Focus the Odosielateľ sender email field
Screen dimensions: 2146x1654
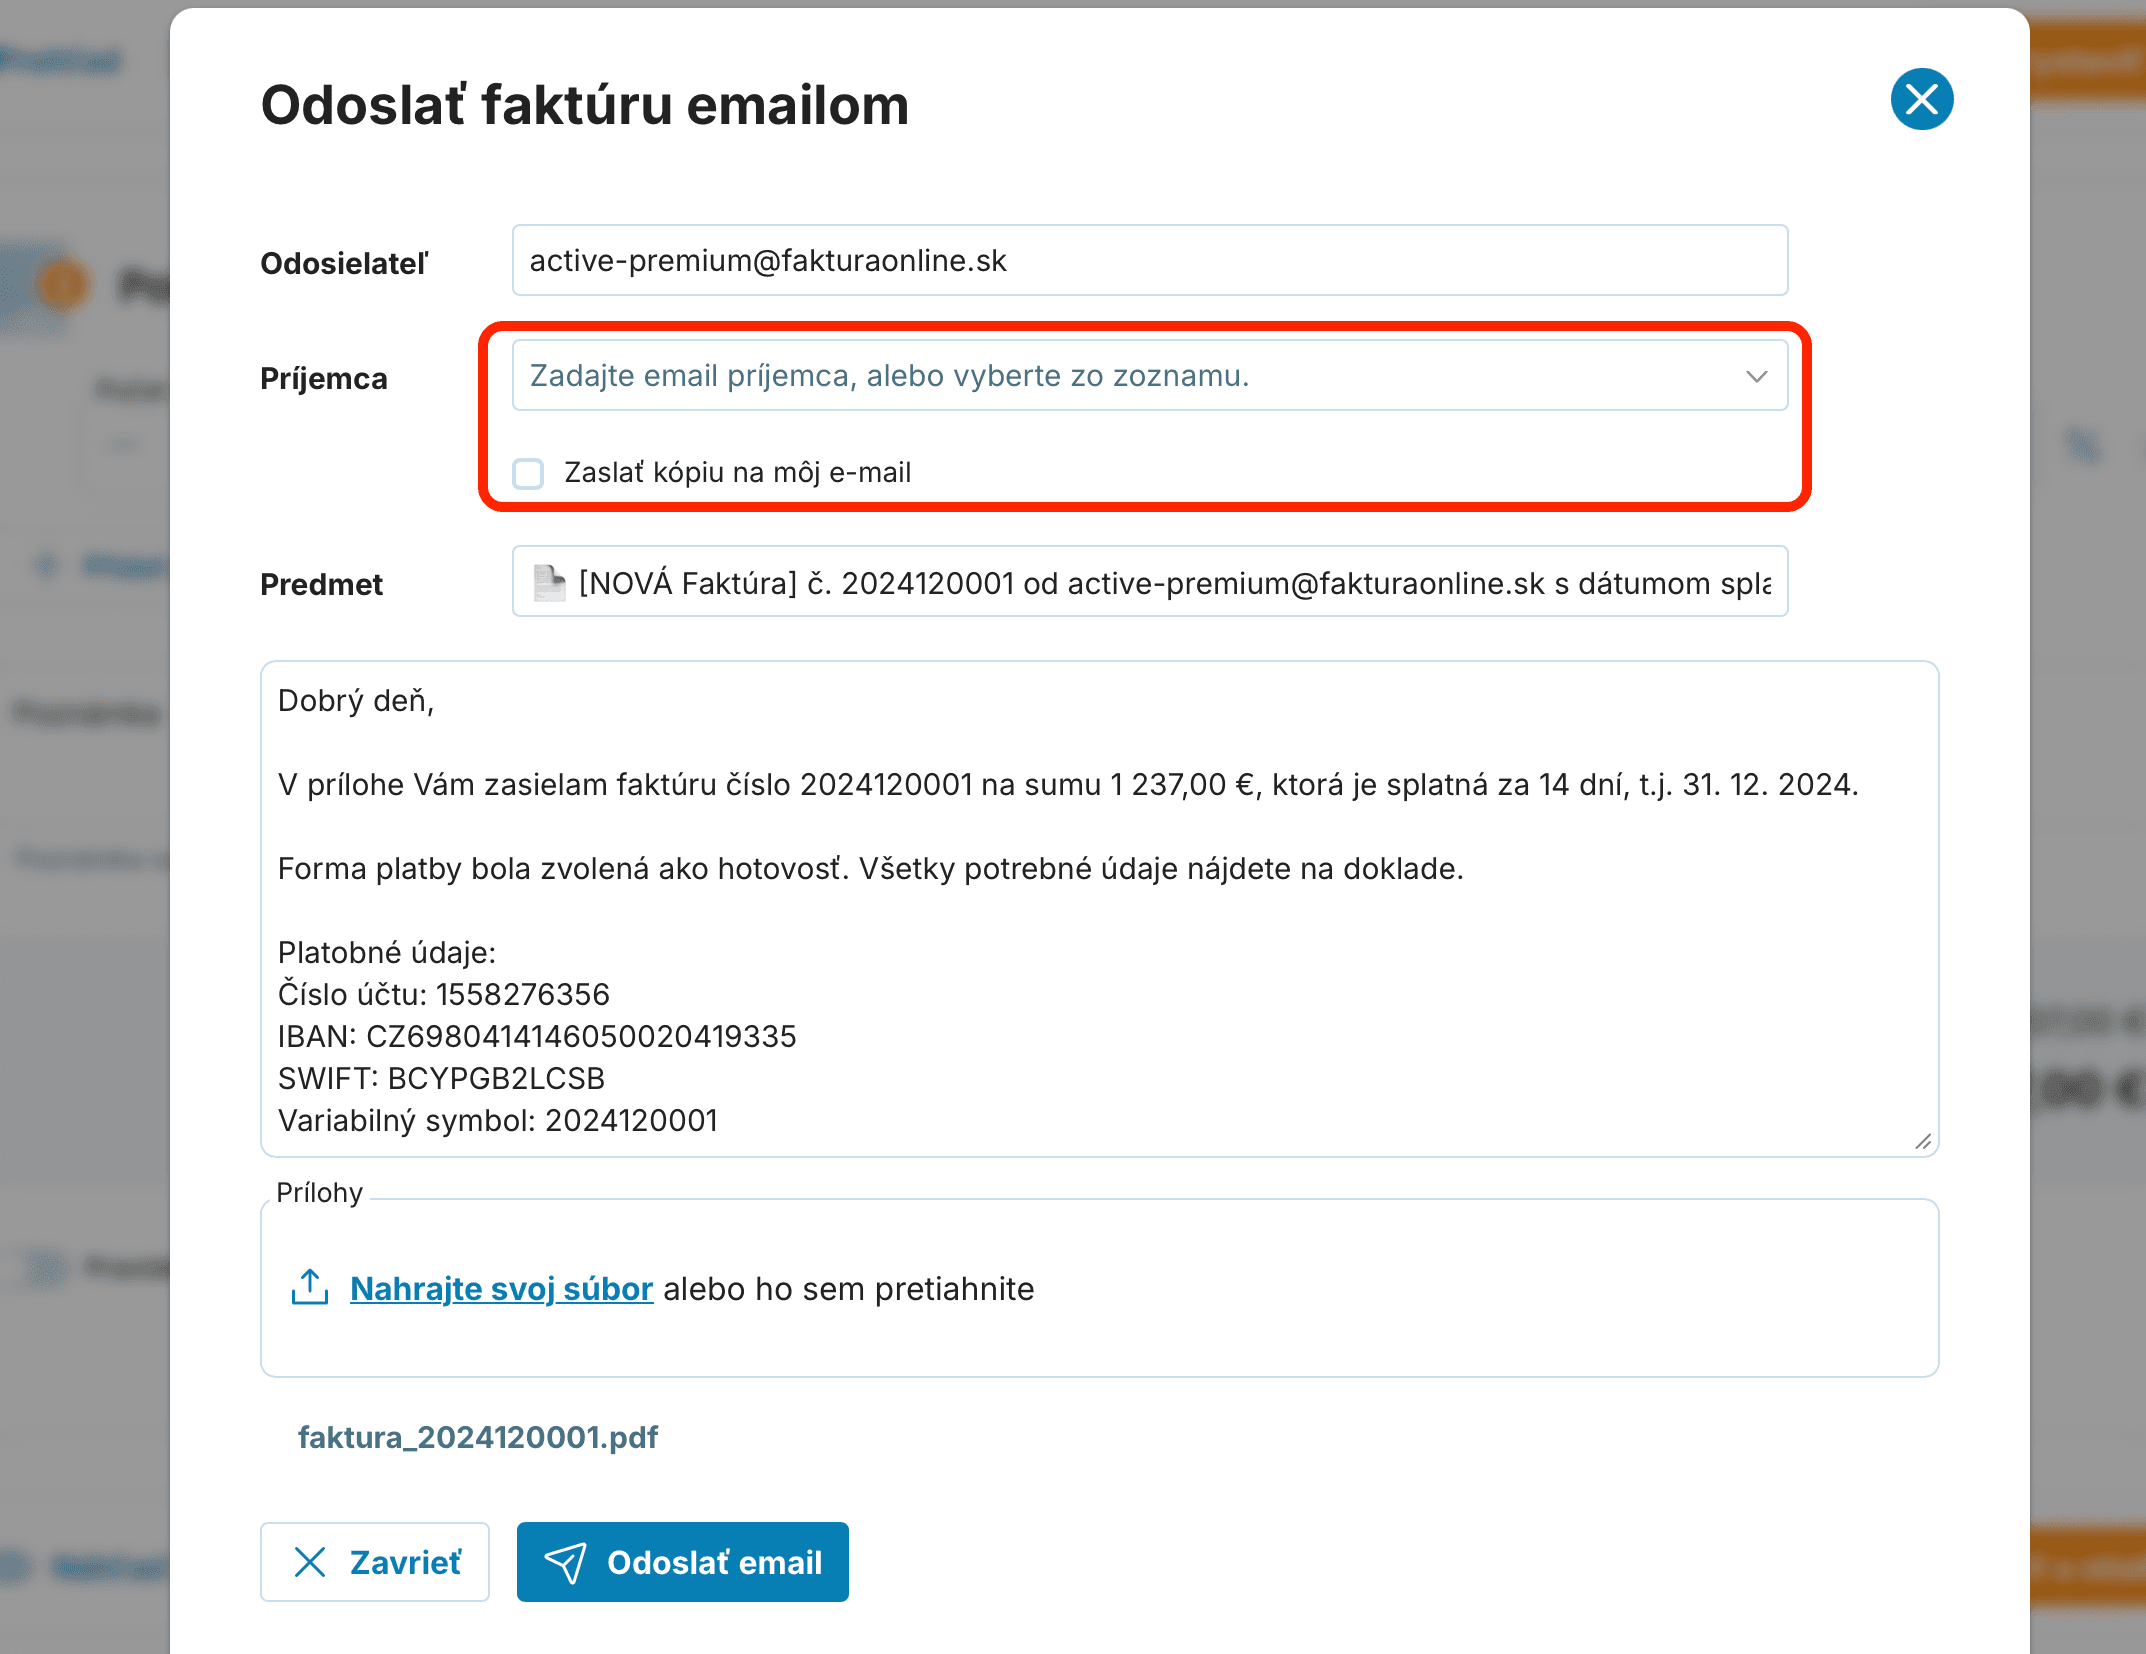pyautogui.click(x=1149, y=261)
